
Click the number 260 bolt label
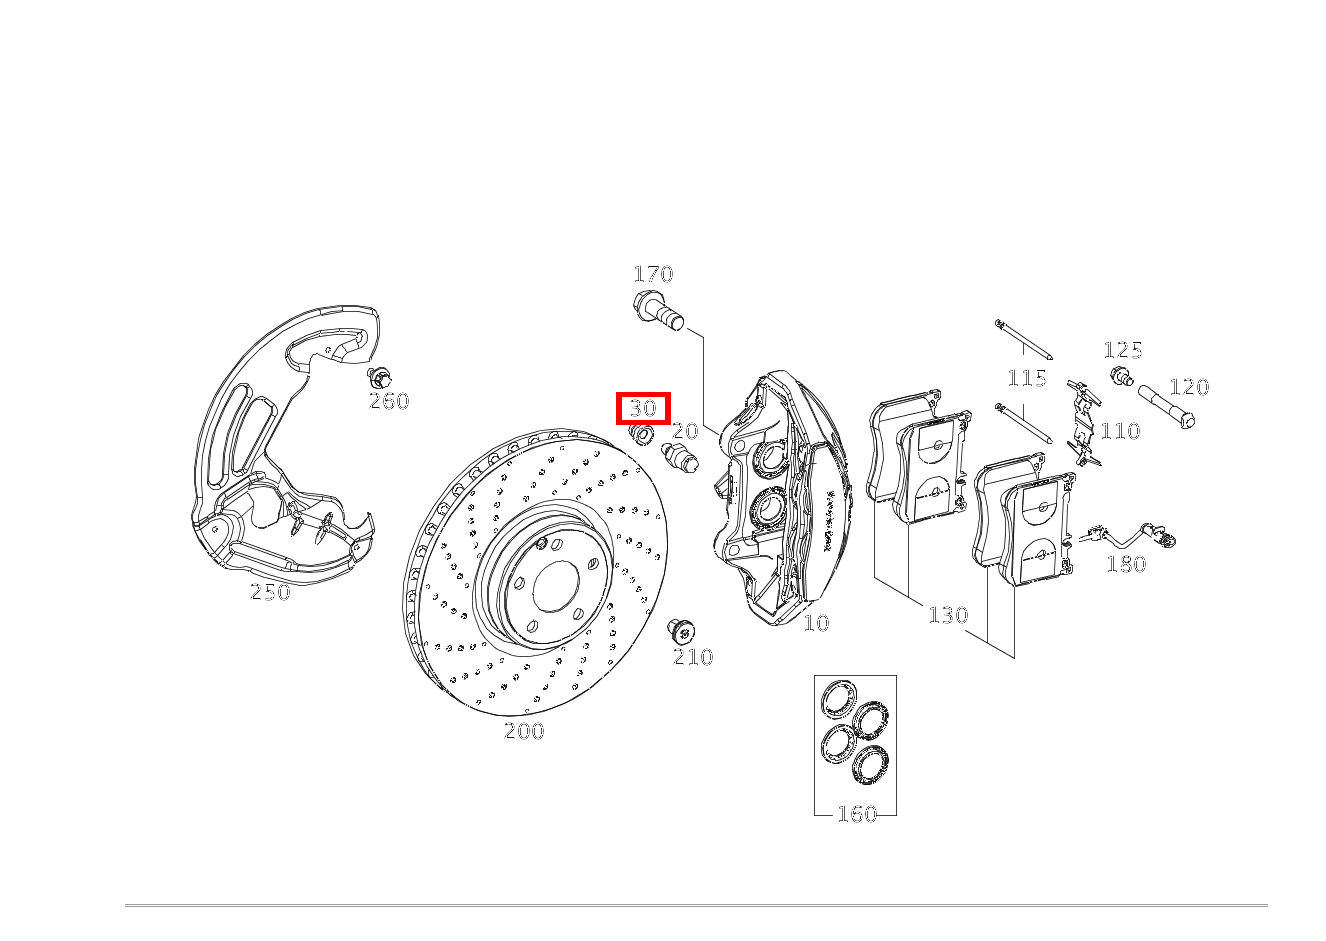(389, 401)
